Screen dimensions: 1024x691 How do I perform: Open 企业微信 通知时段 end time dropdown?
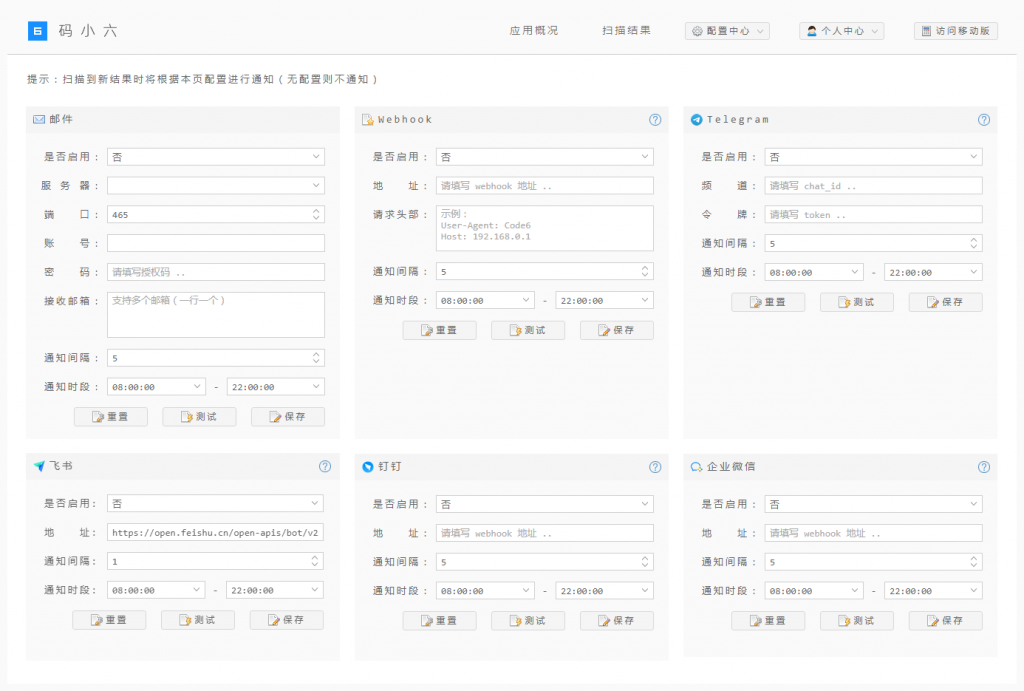click(933, 590)
